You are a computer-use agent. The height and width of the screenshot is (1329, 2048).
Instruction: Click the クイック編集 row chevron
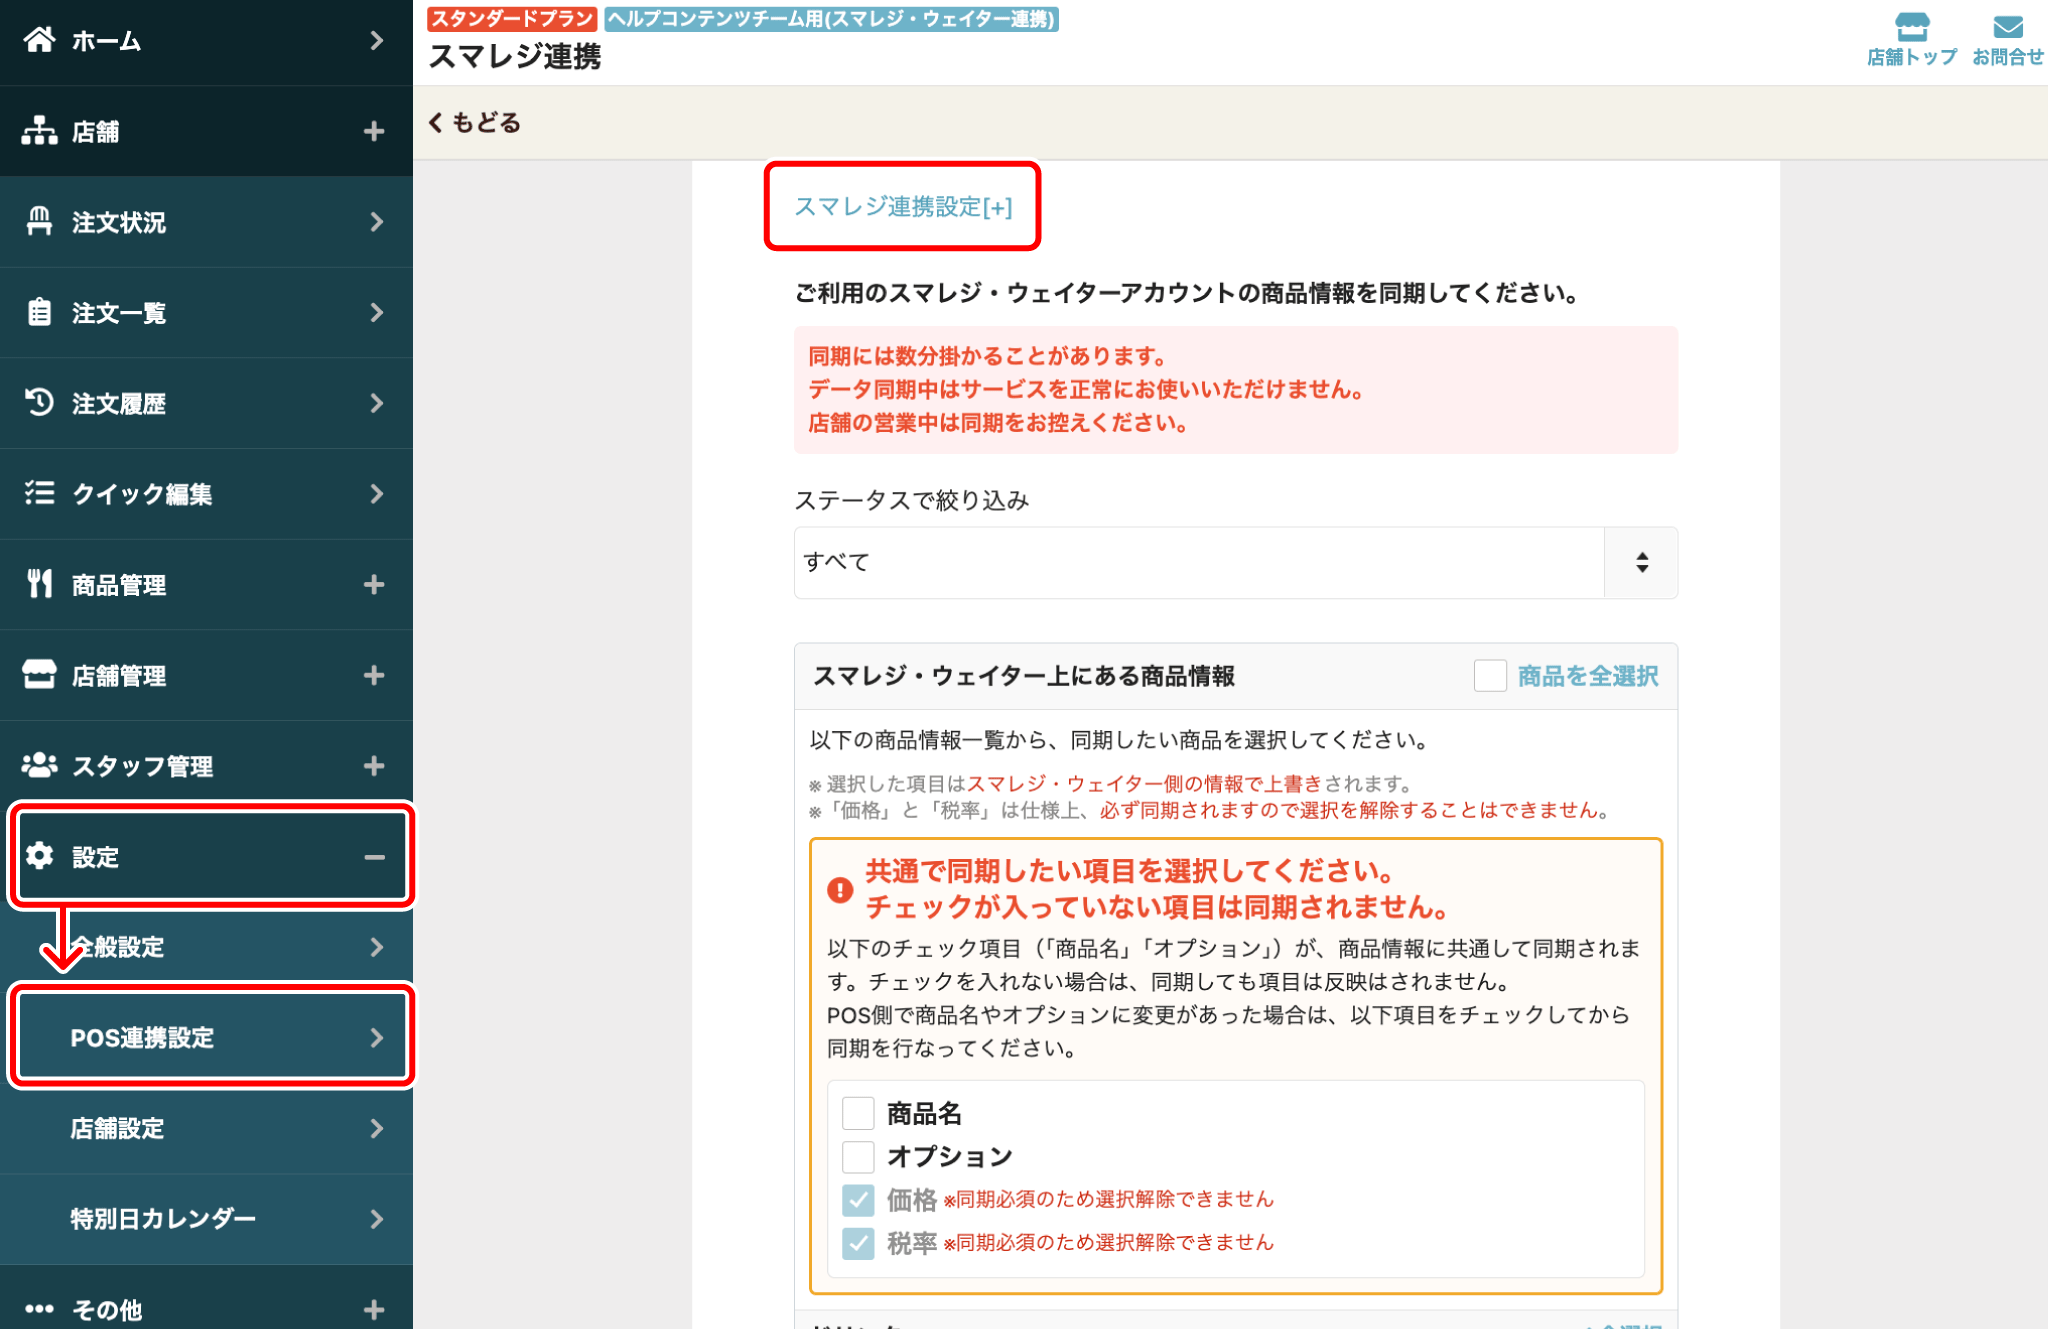pyautogui.click(x=377, y=494)
